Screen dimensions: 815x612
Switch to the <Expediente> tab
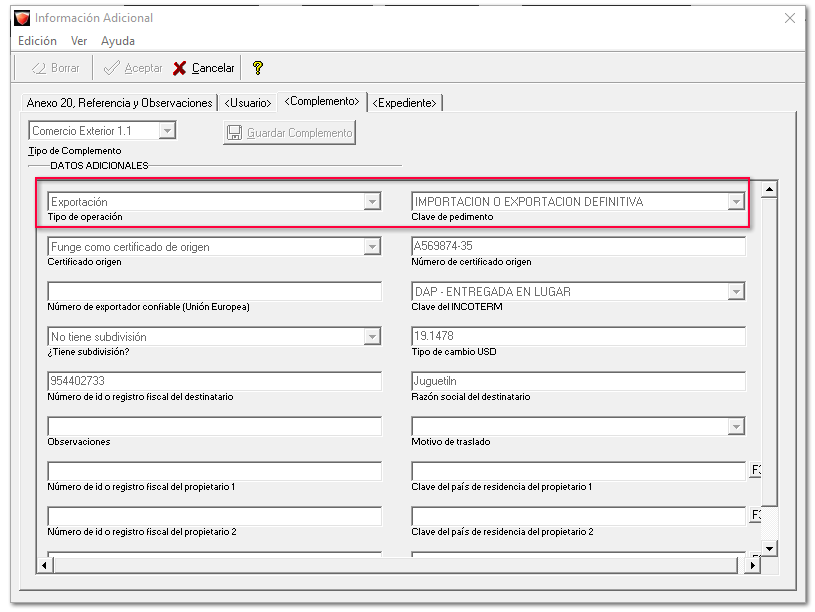(405, 103)
